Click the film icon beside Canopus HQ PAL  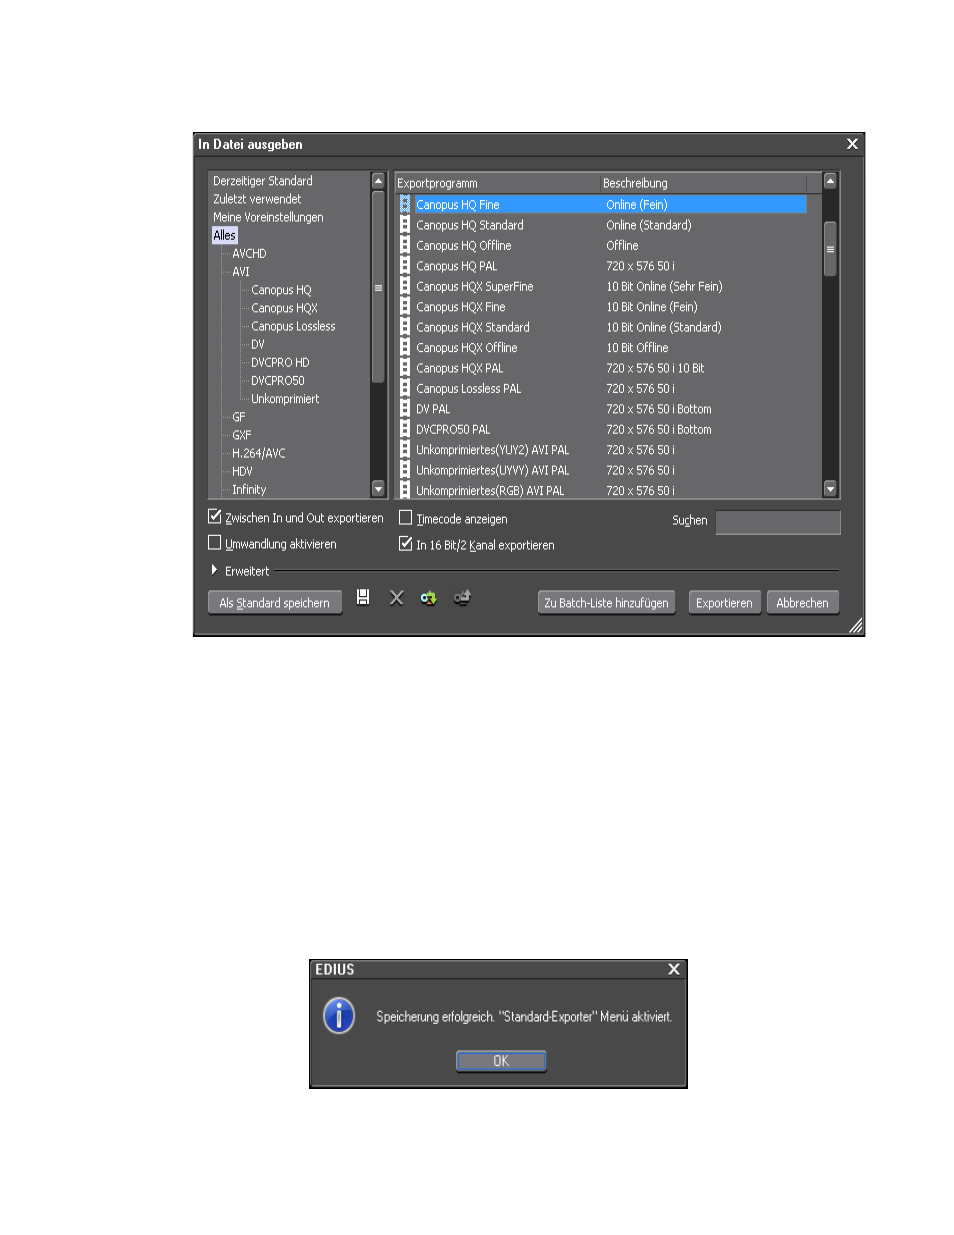click(x=405, y=266)
